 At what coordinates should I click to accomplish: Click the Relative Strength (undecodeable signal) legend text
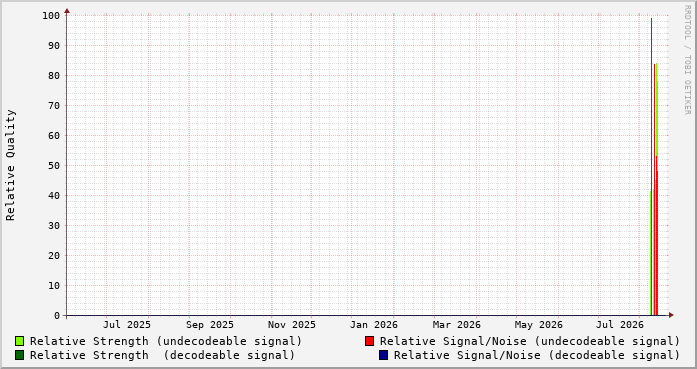(166, 341)
